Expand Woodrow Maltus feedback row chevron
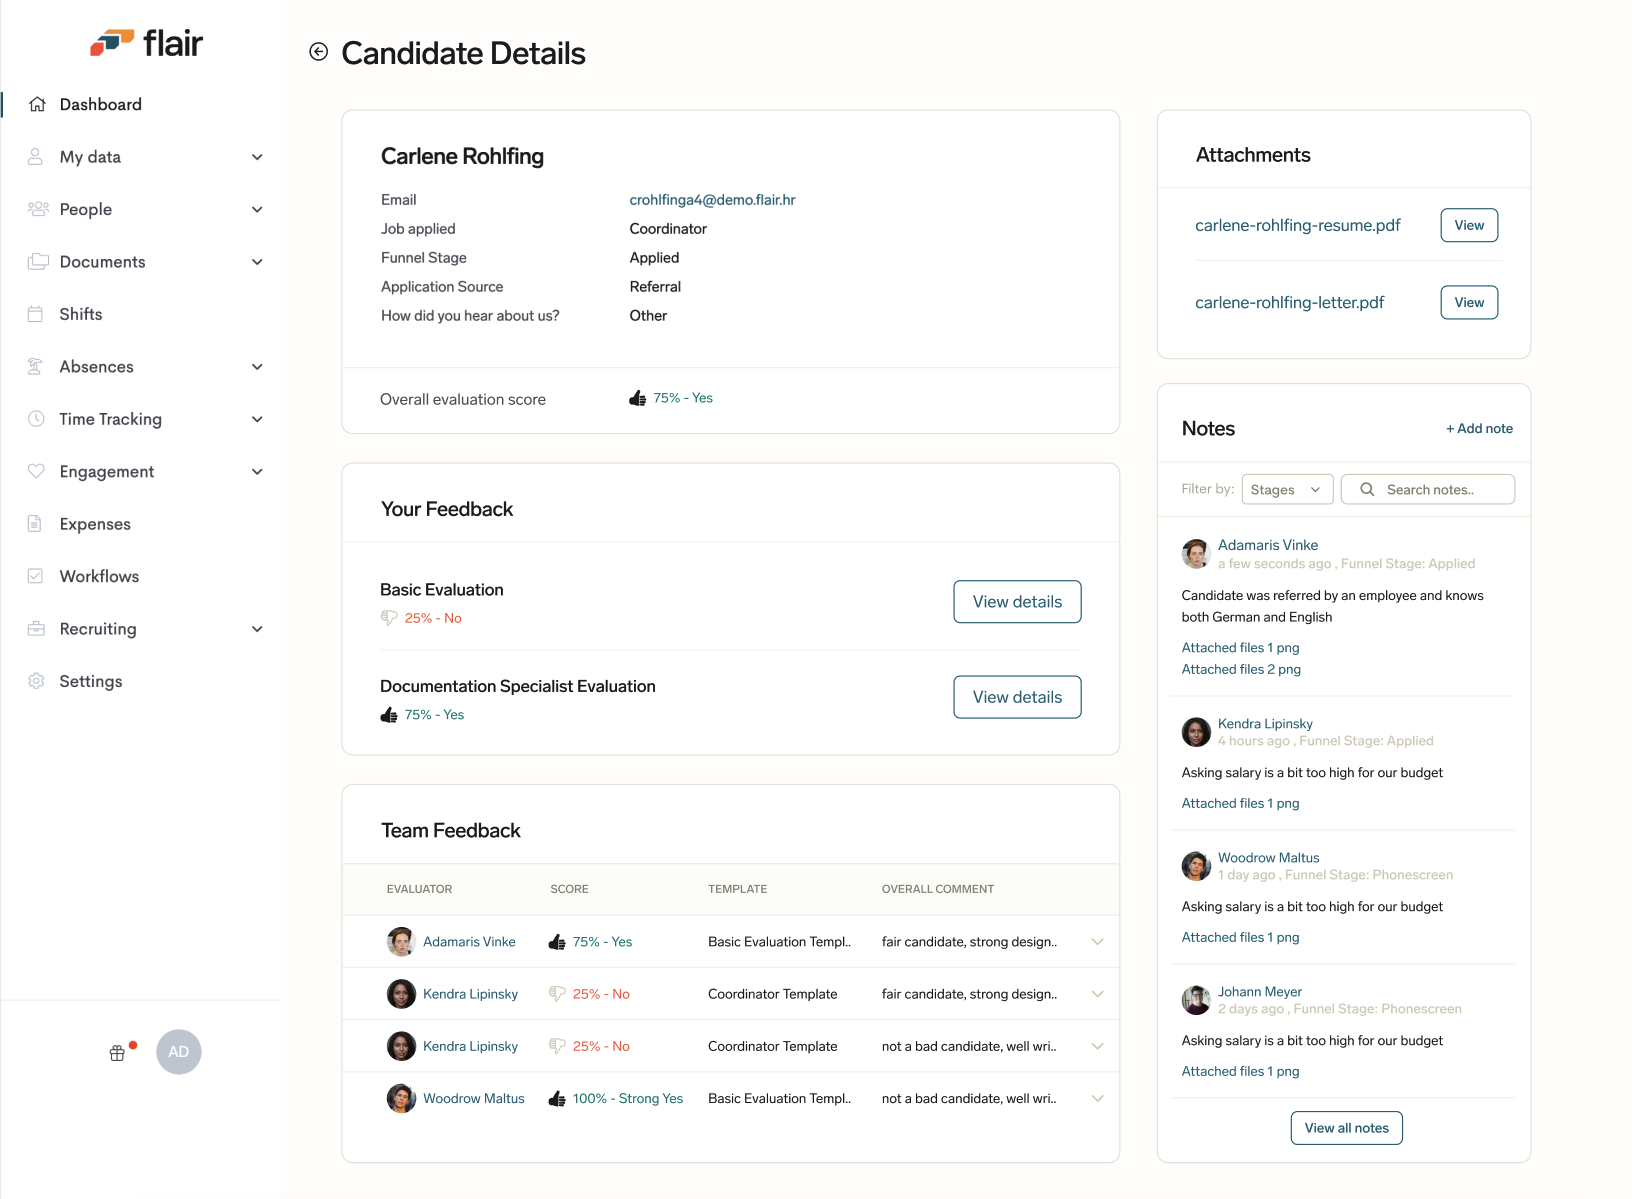The image size is (1632, 1199). 1097,1098
